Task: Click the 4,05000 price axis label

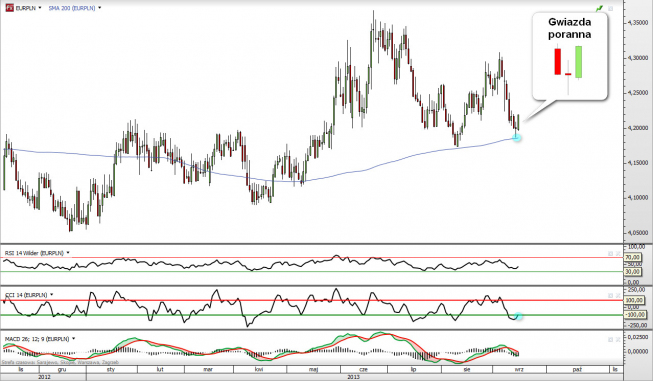Action: pos(638,233)
